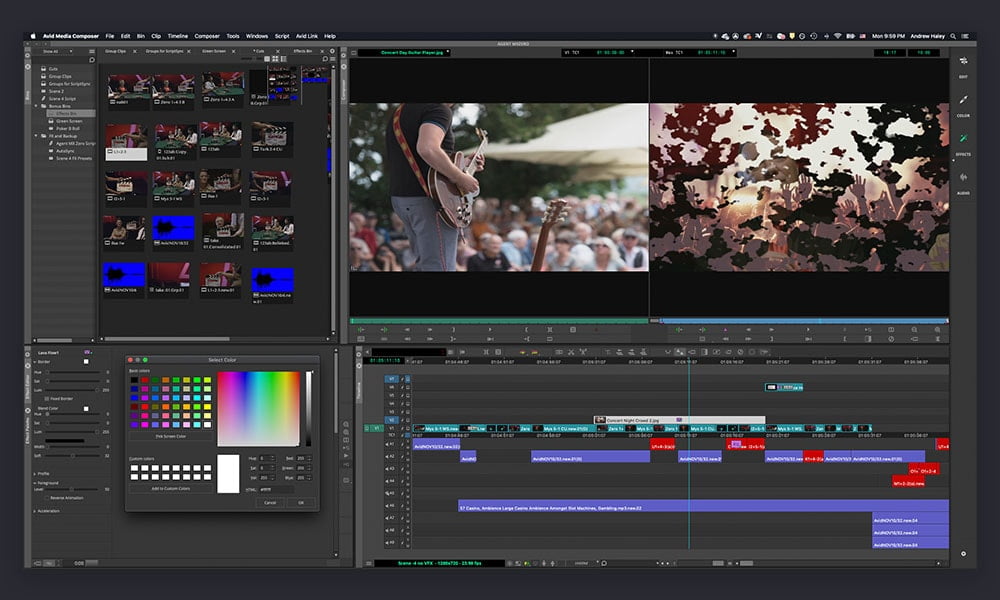Image resolution: width=1000 pixels, height=600 pixels.
Task: Collapse the Foreground parameter group
Action: pos(34,483)
